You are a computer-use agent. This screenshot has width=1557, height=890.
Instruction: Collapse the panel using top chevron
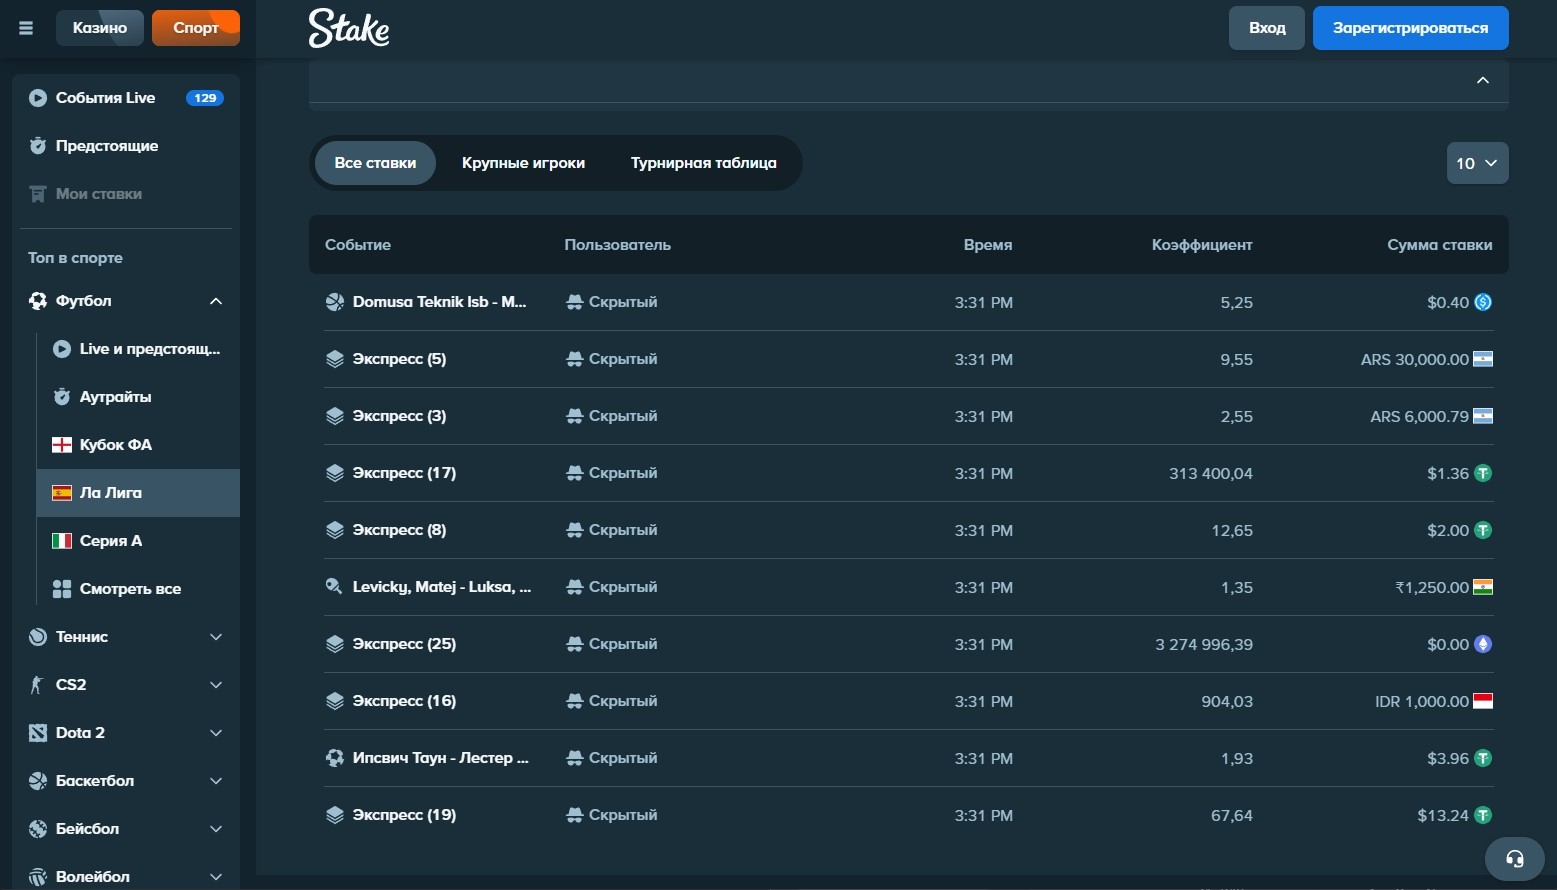tap(1483, 80)
